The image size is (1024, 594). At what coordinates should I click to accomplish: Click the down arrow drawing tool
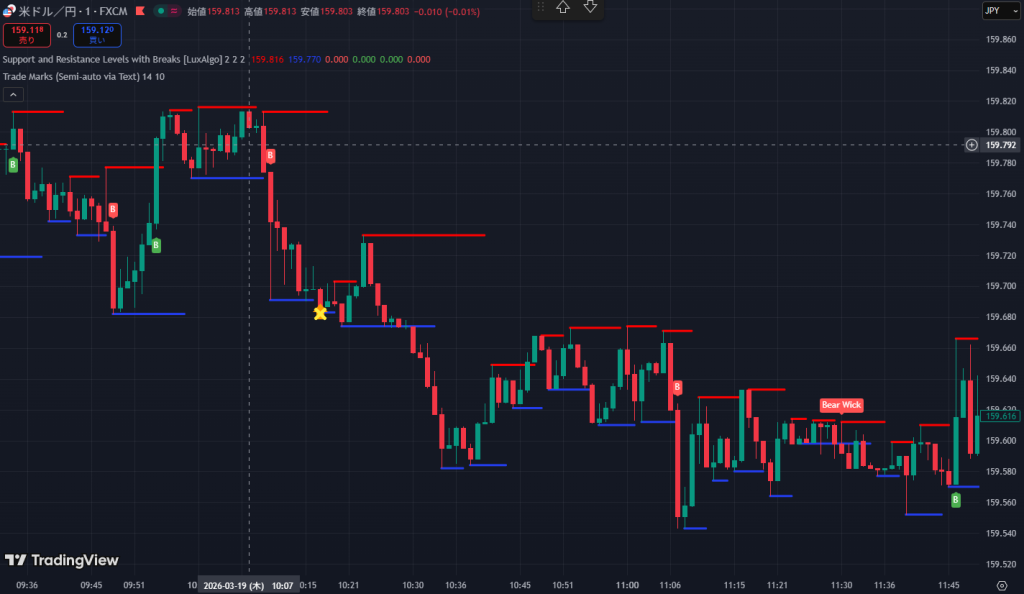coord(591,7)
